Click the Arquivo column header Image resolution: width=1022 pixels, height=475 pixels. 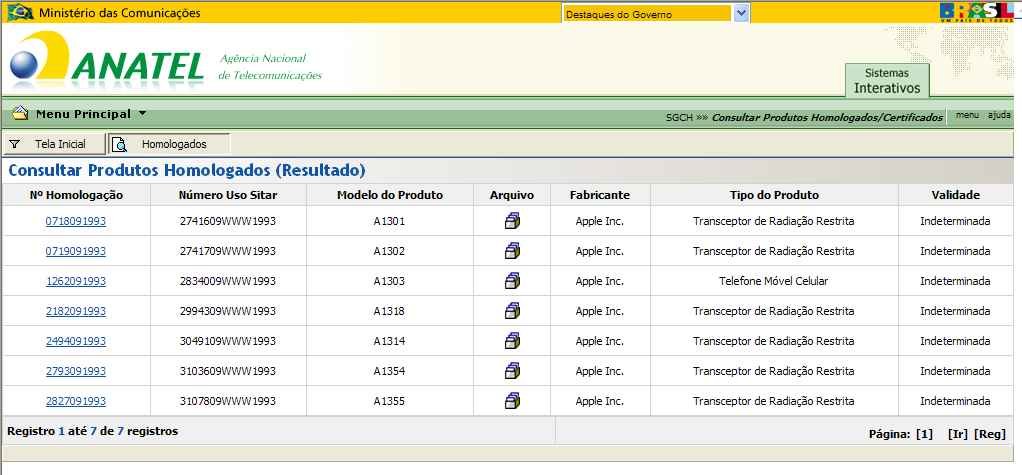click(512, 195)
